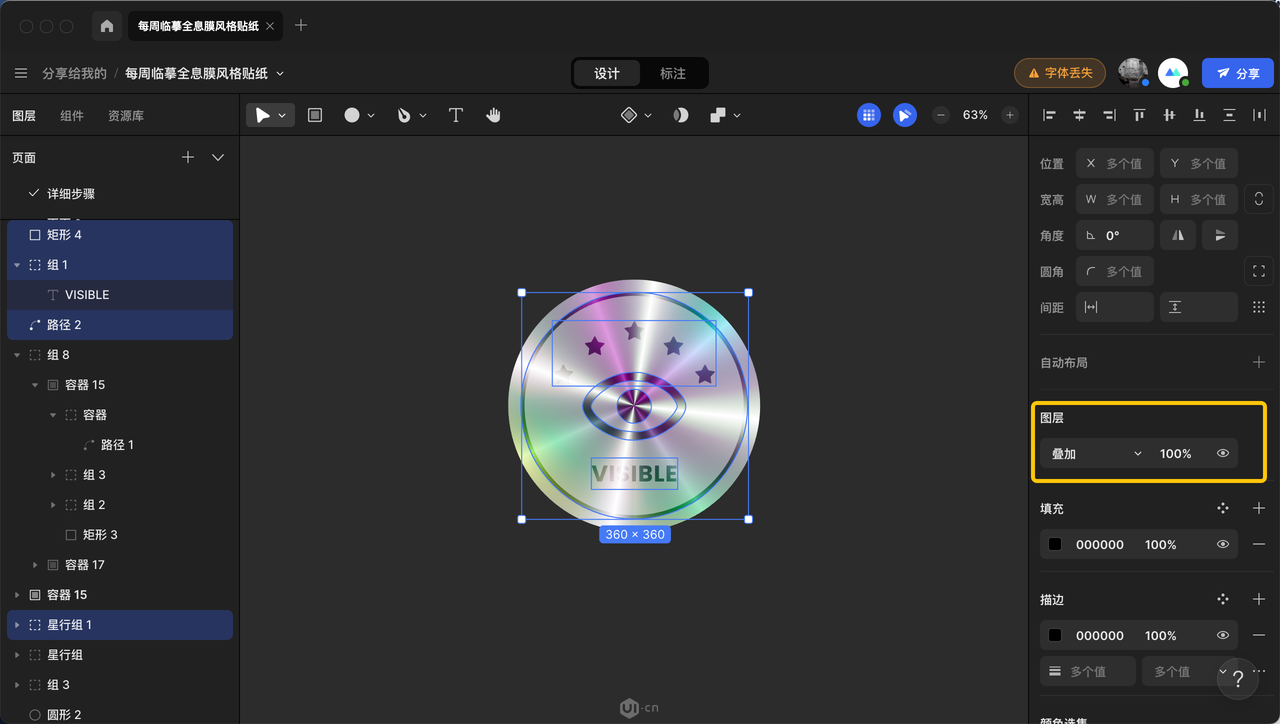Screen dimensions: 1280x724
Task: Toggle stroke visibility eye icon
Action: (x=1223, y=635)
